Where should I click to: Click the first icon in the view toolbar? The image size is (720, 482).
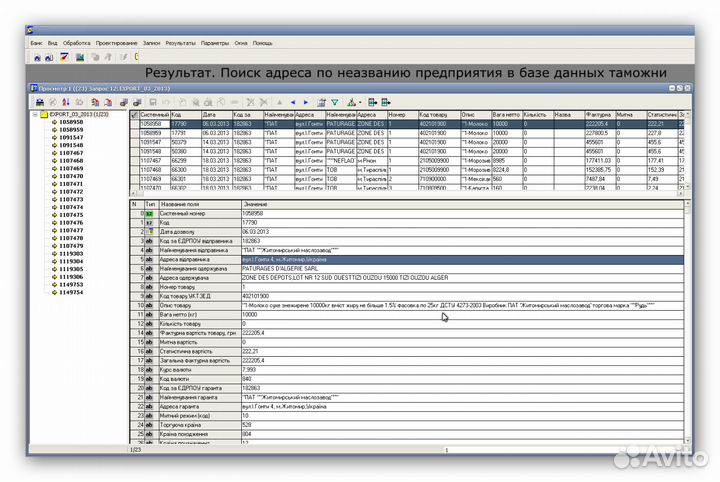(39, 102)
